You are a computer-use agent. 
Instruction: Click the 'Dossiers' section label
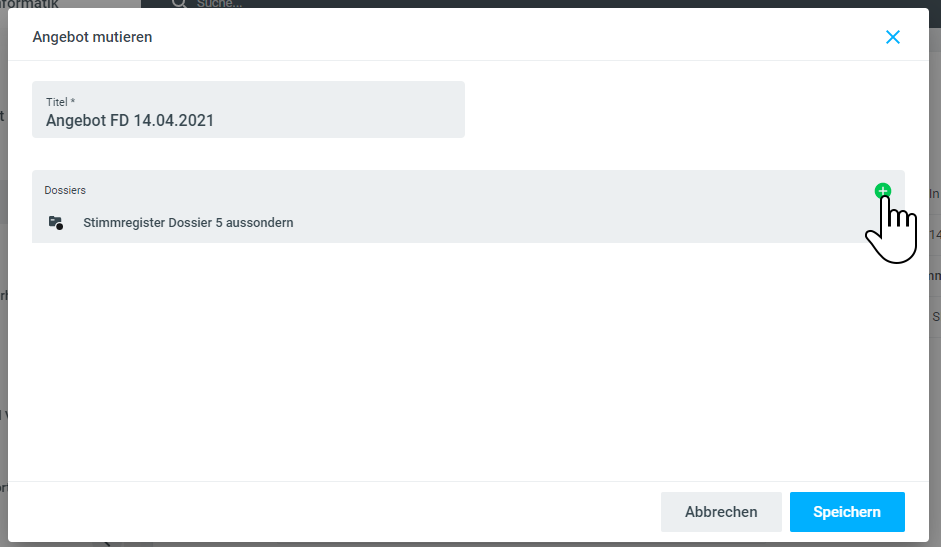tap(65, 190)
